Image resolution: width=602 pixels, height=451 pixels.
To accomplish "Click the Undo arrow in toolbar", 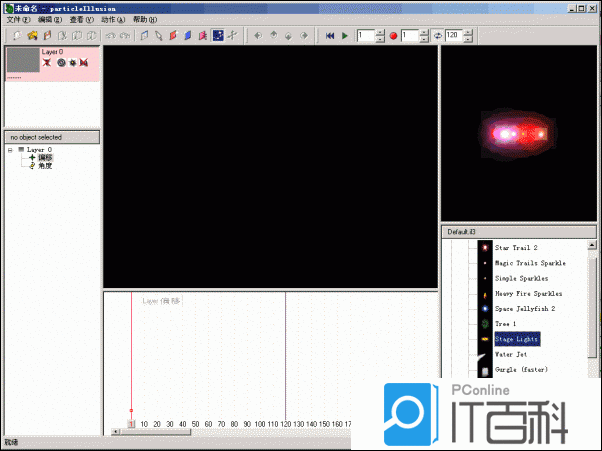I will pos(110,36).
